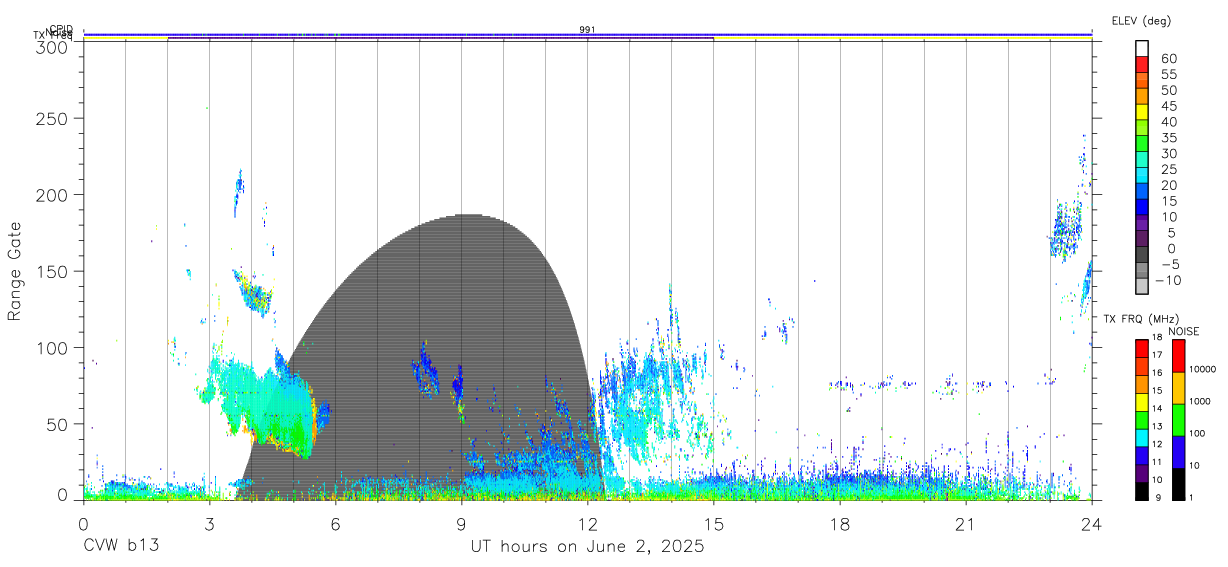Image resolution: width=1228 pixels, height=567 pixels.
Task: Click the red top segment of the TX FRQ bar
Action: point(1142,348)
